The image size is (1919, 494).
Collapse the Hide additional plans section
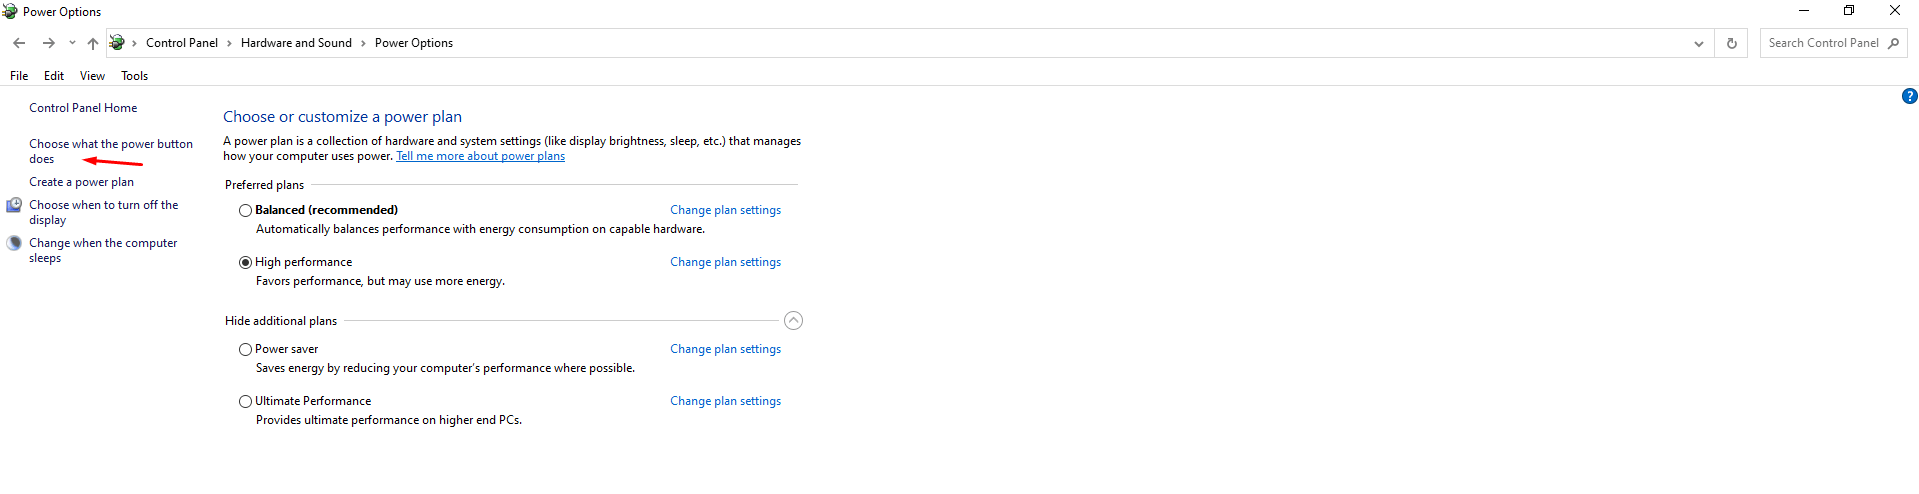793,320
